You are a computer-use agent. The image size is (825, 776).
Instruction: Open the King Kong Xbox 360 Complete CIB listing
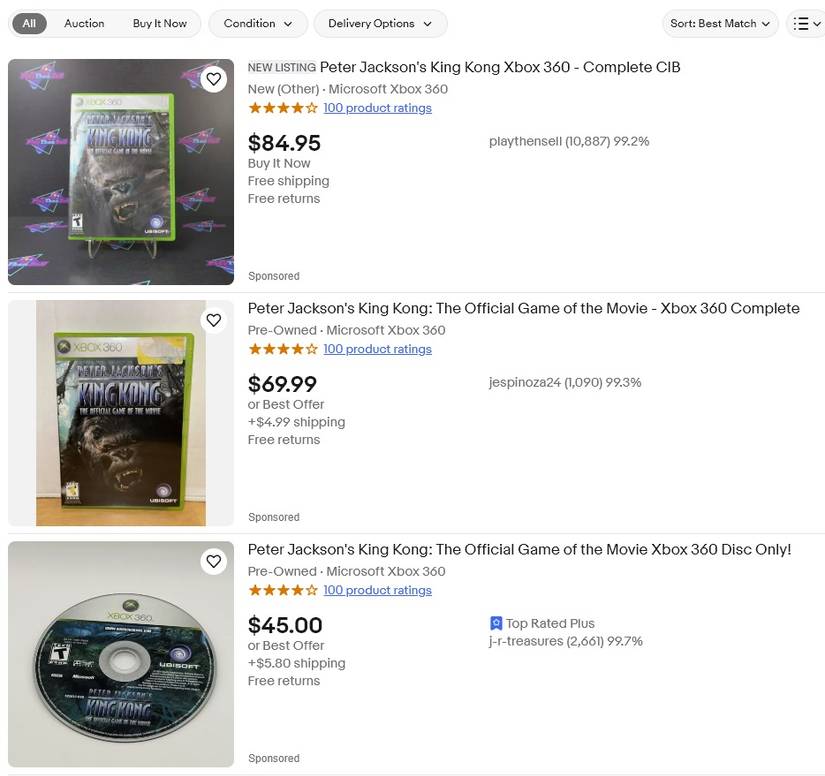click(498, 67)
